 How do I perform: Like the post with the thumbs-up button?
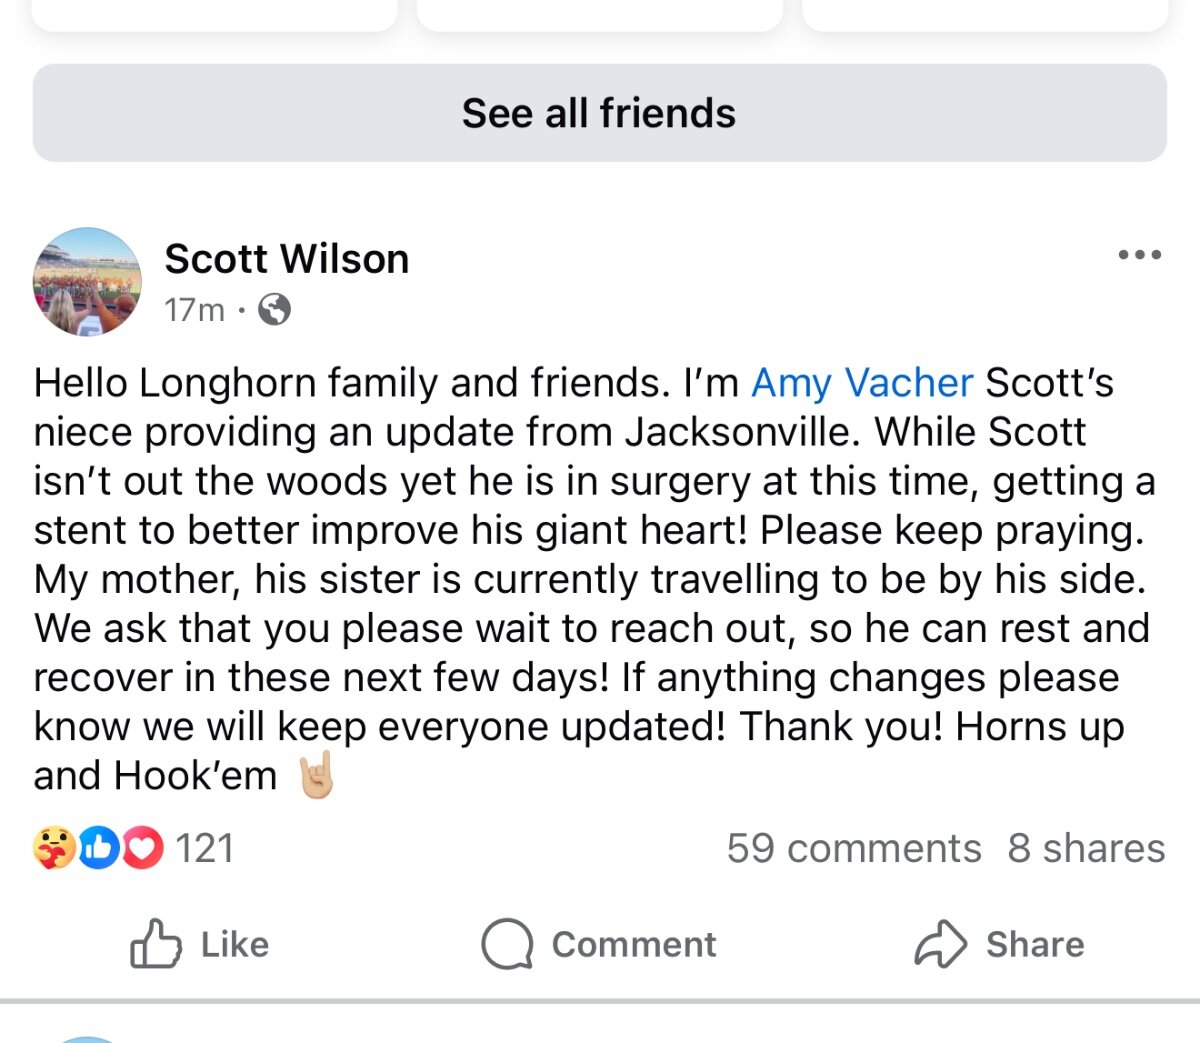click(200, 944)
